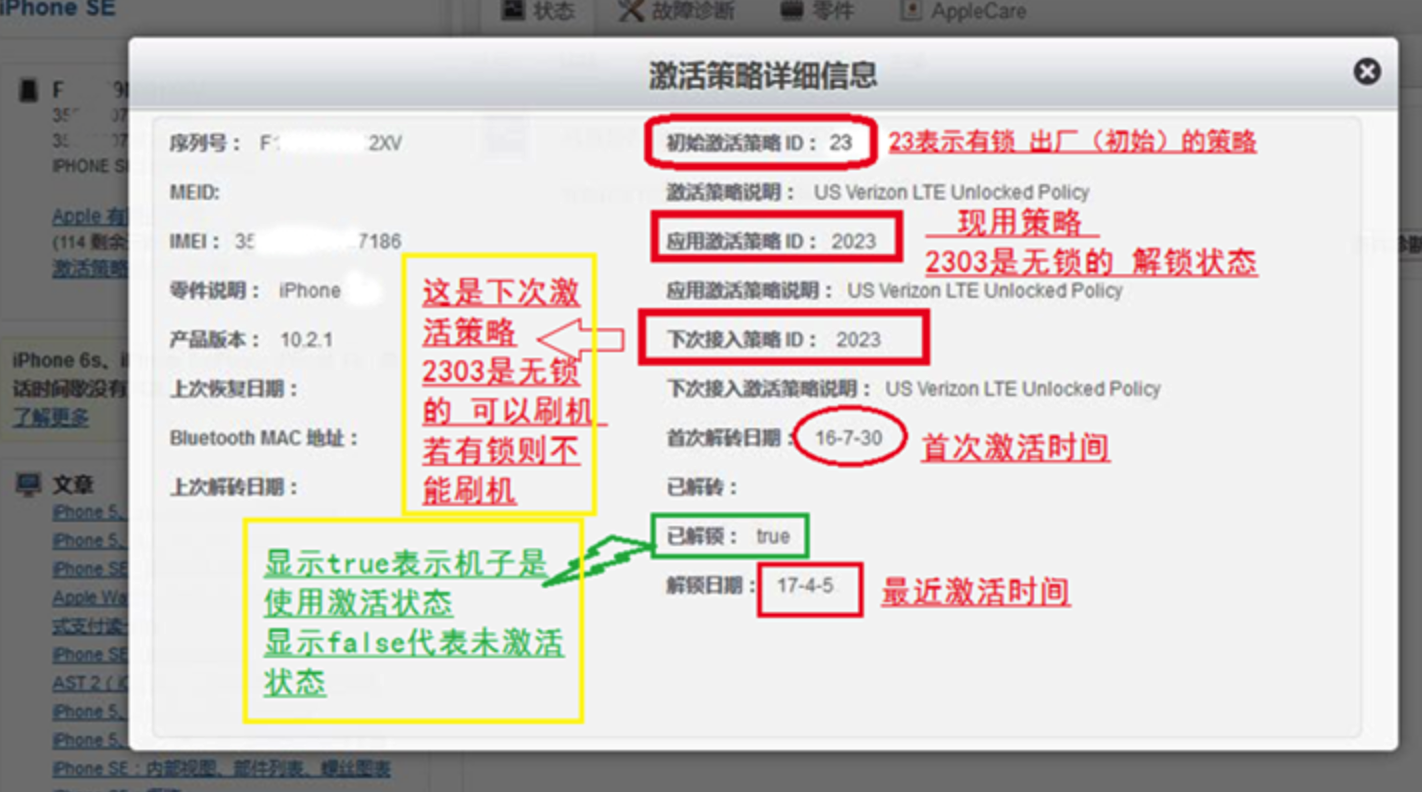Switch to the 状态 tab

point(540,11)
